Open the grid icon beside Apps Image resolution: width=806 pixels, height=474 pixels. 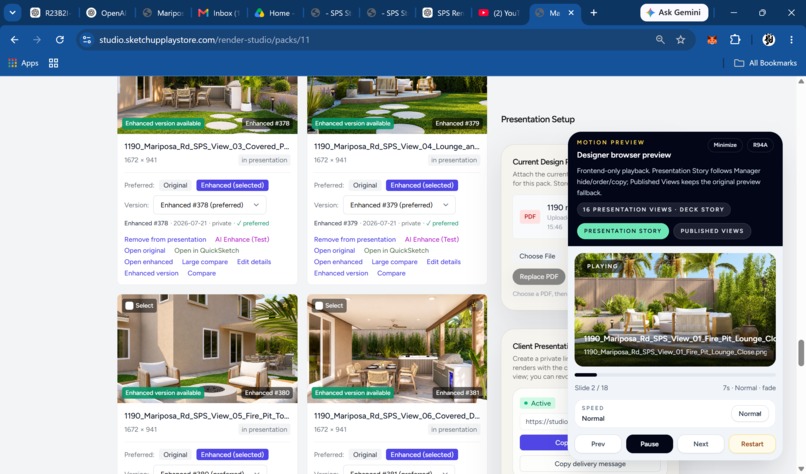point(53,63)
